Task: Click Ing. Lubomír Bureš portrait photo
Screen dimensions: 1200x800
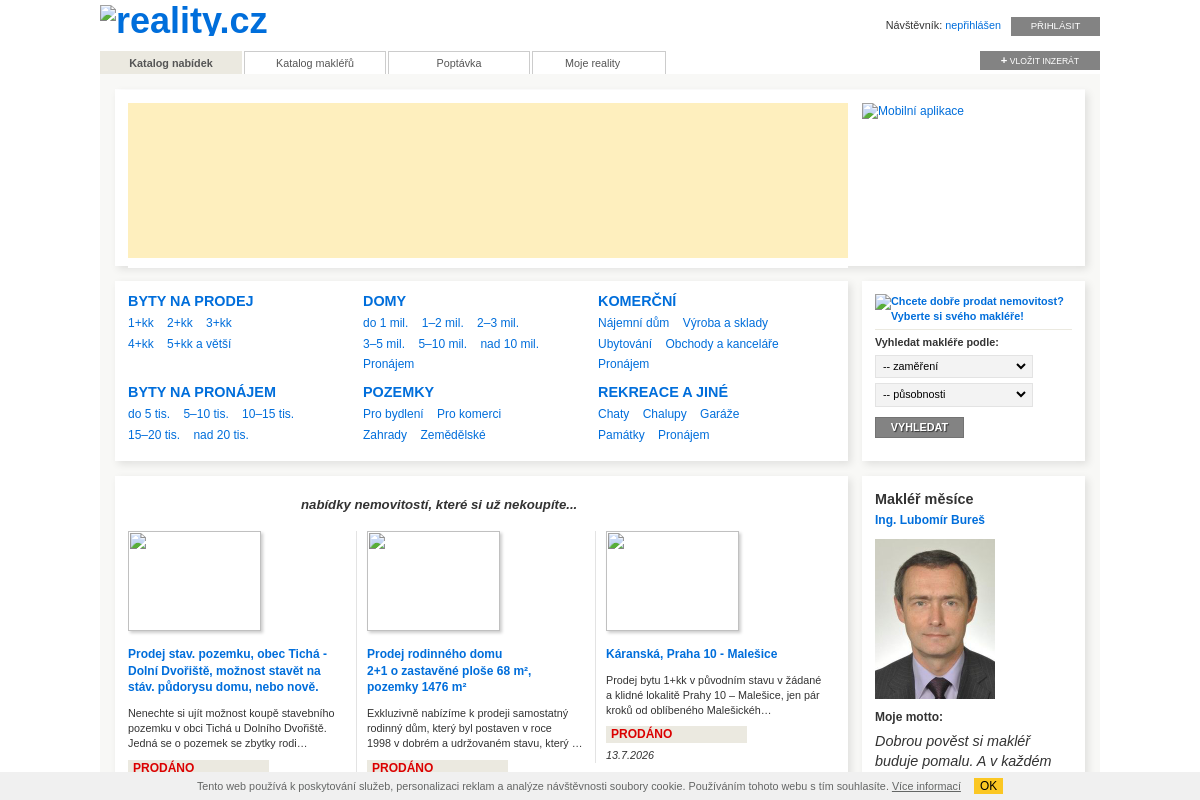Action: click(935, 619)
